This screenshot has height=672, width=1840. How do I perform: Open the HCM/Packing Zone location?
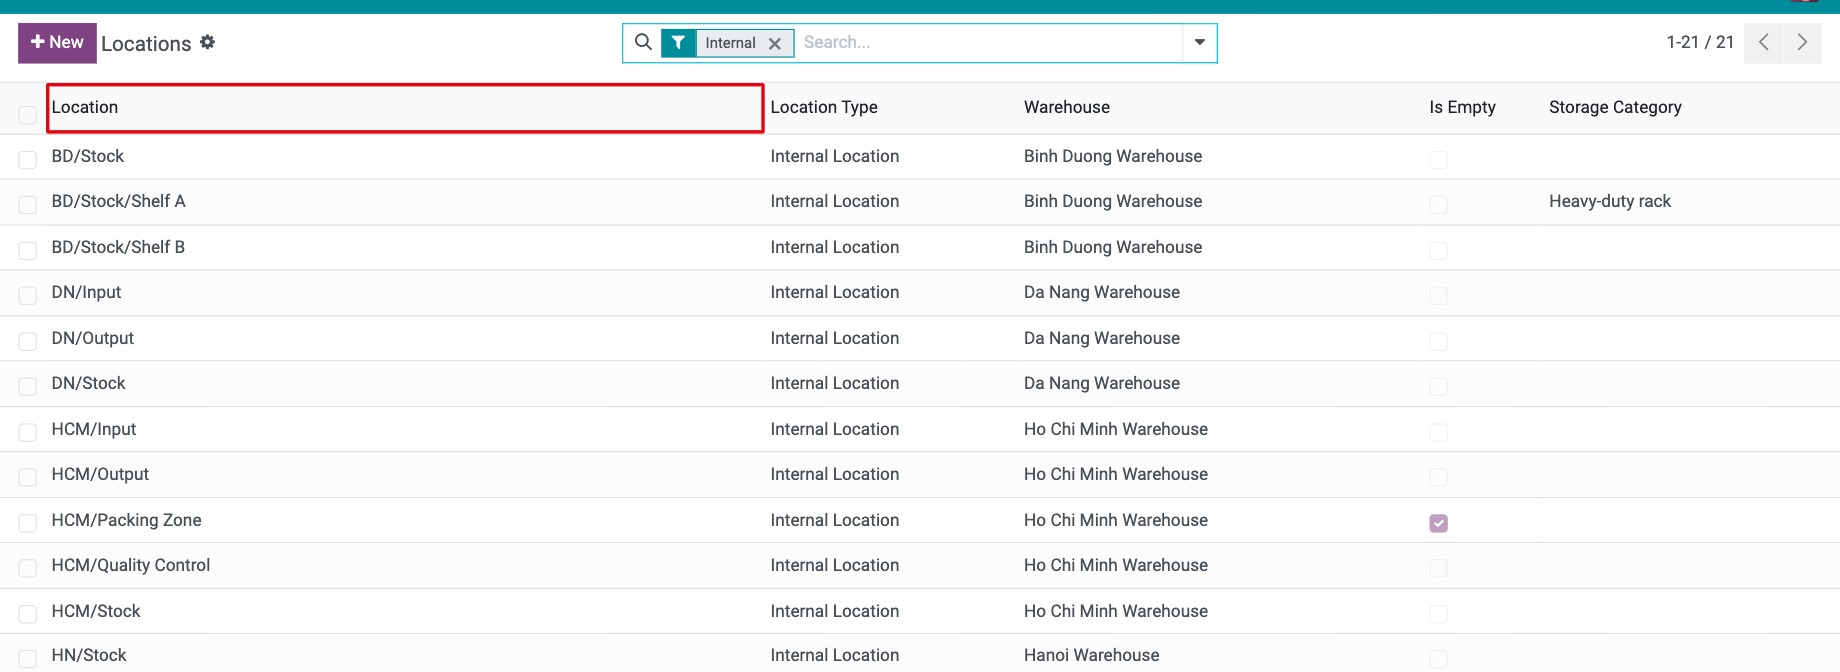tap(126, 520)
